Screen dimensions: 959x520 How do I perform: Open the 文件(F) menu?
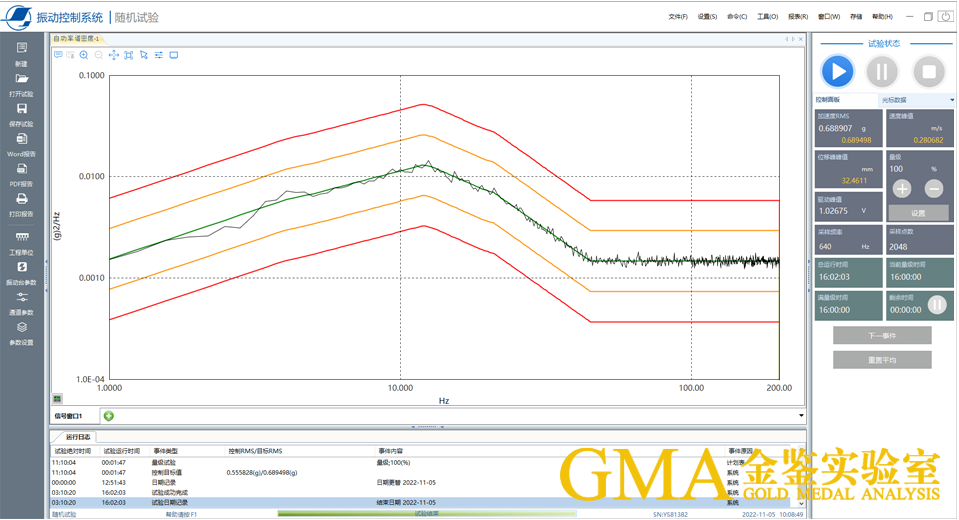677,17
